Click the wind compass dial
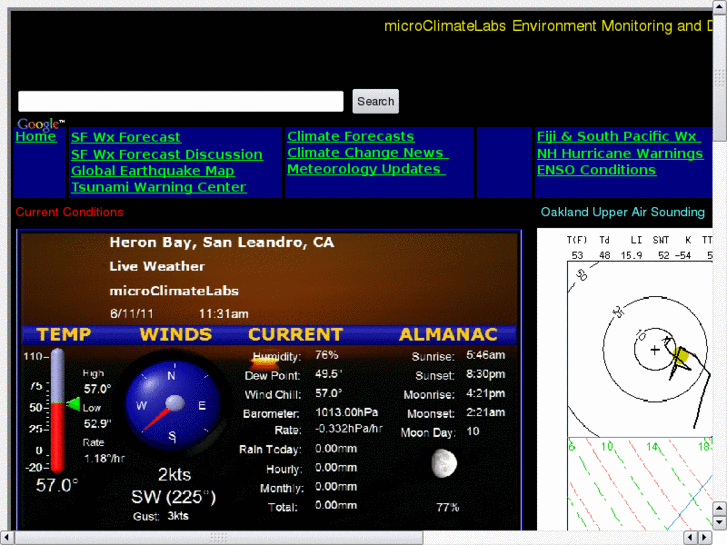The image size is (727, 545). [173, 405]
